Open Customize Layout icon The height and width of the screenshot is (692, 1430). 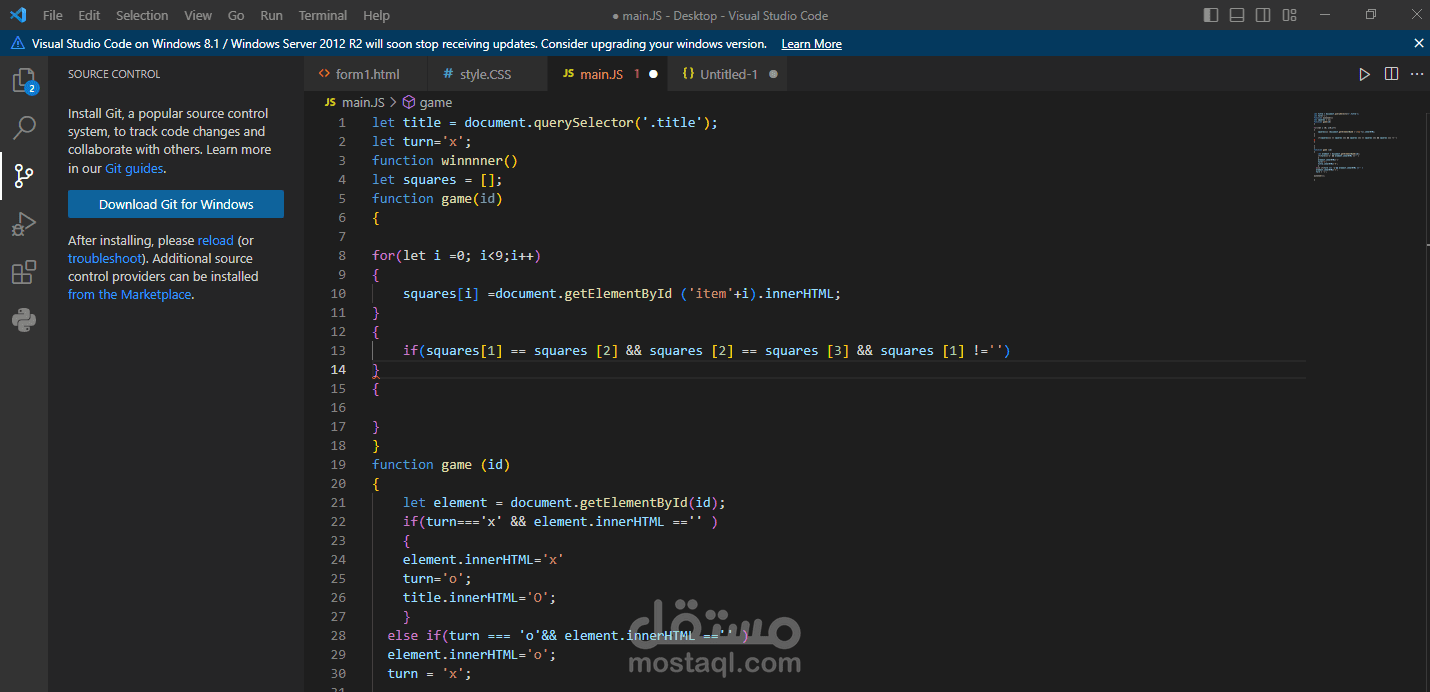(1289, 15)
